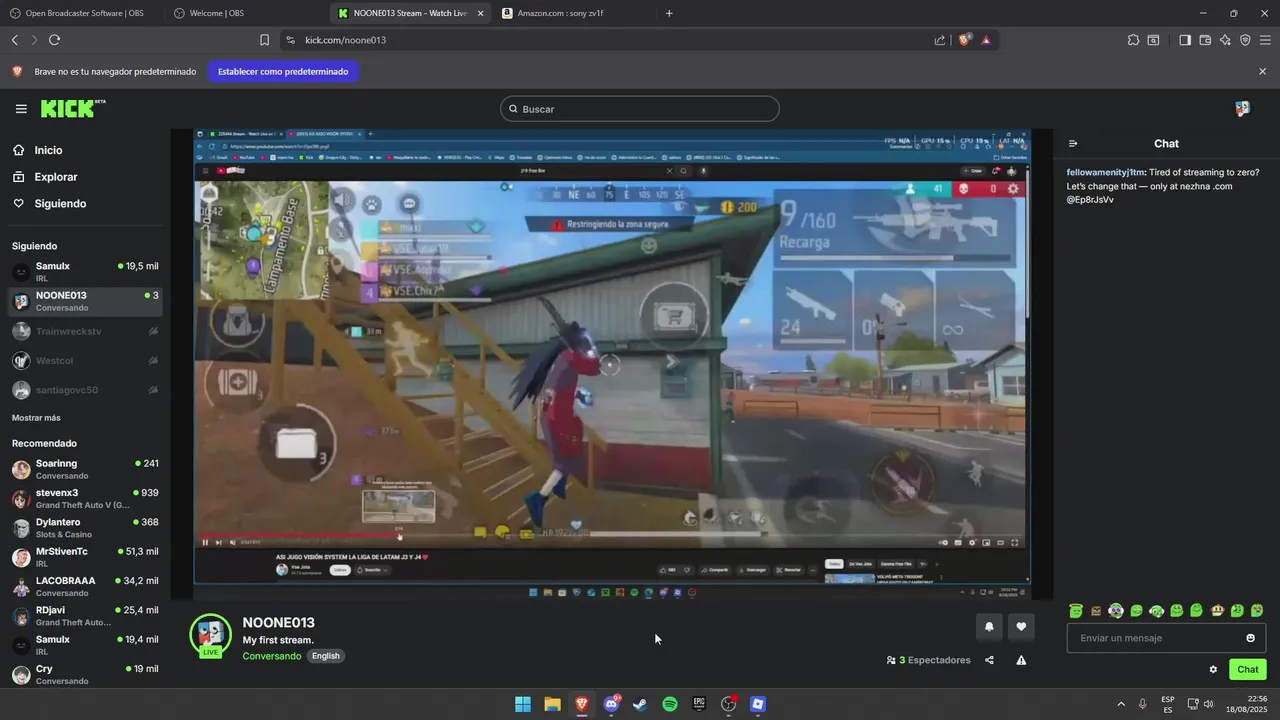This screenshot has width=1280, height=720.
Task: Open recommended channel Dylantero
Action: pyautogui.click(x=85, y=528)
